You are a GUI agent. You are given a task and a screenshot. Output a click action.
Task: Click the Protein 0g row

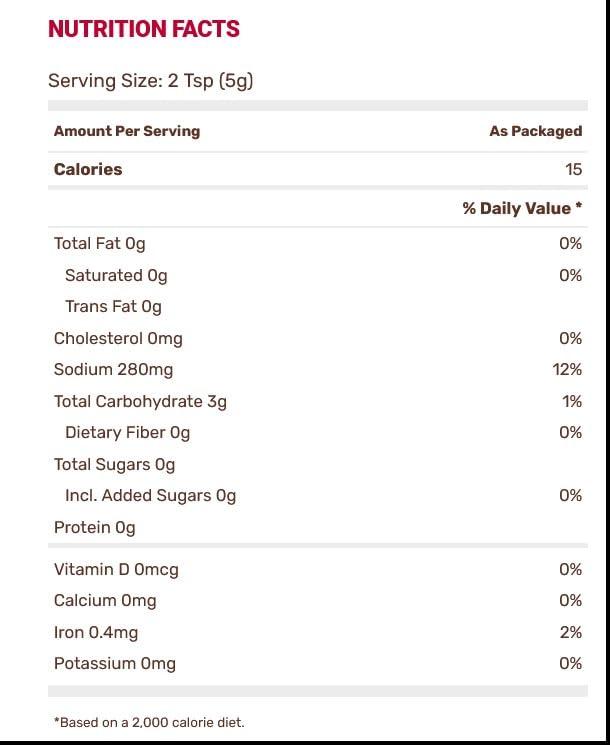tap(94, 527)
